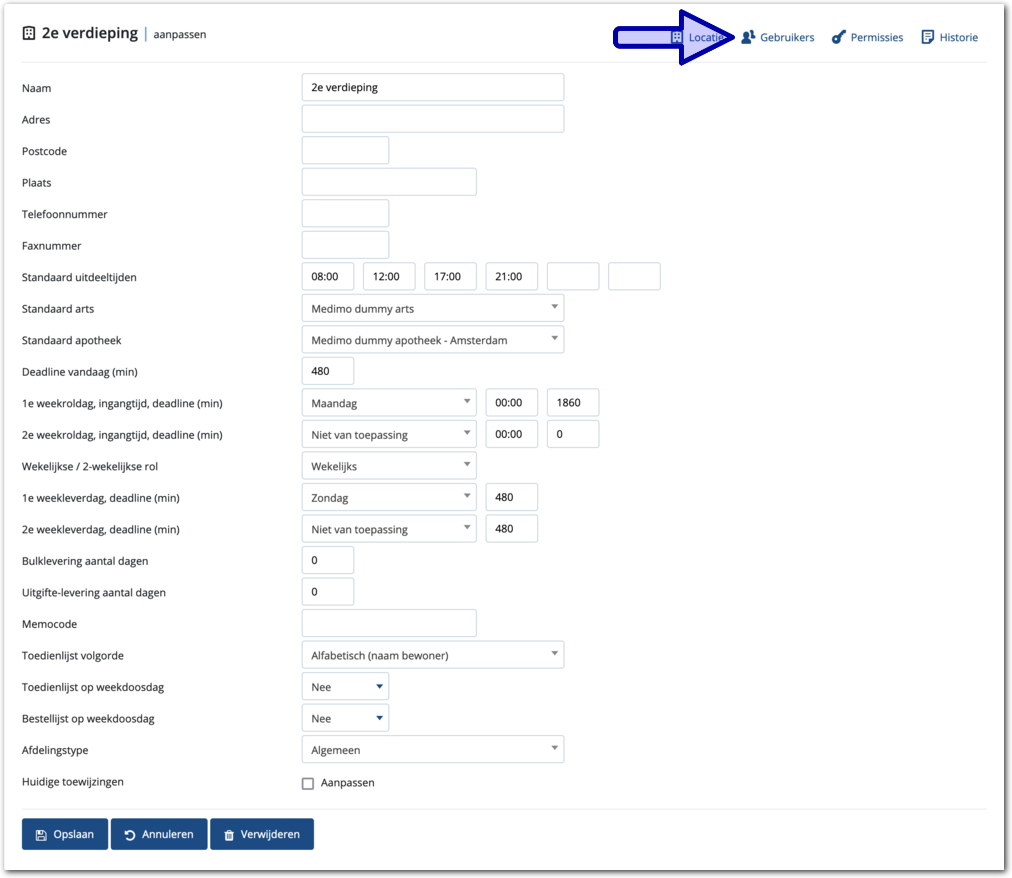
Task: Switch to the Permissies tab
Action: (x=875, y=37)
